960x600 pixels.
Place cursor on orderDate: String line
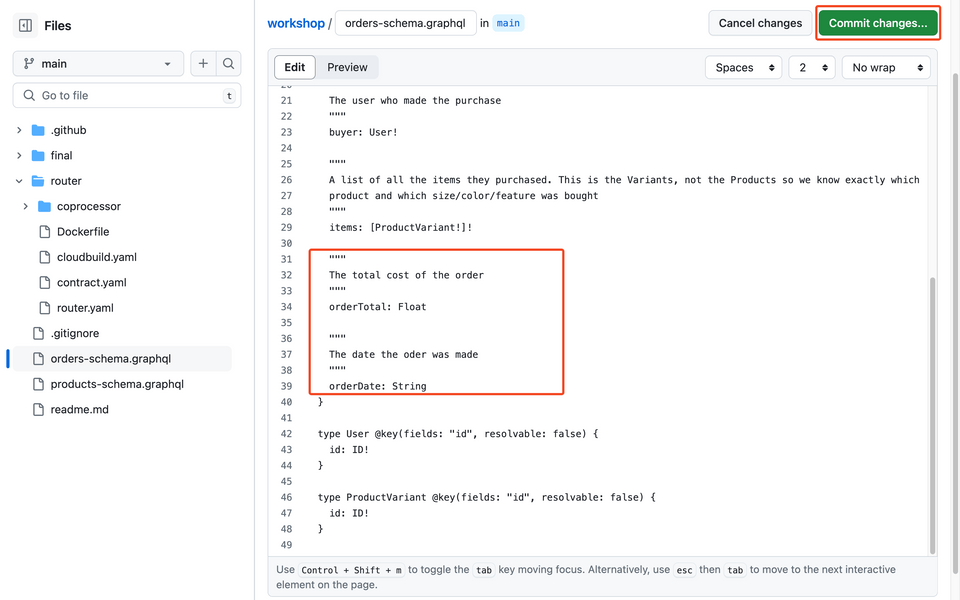coord(377,386)
